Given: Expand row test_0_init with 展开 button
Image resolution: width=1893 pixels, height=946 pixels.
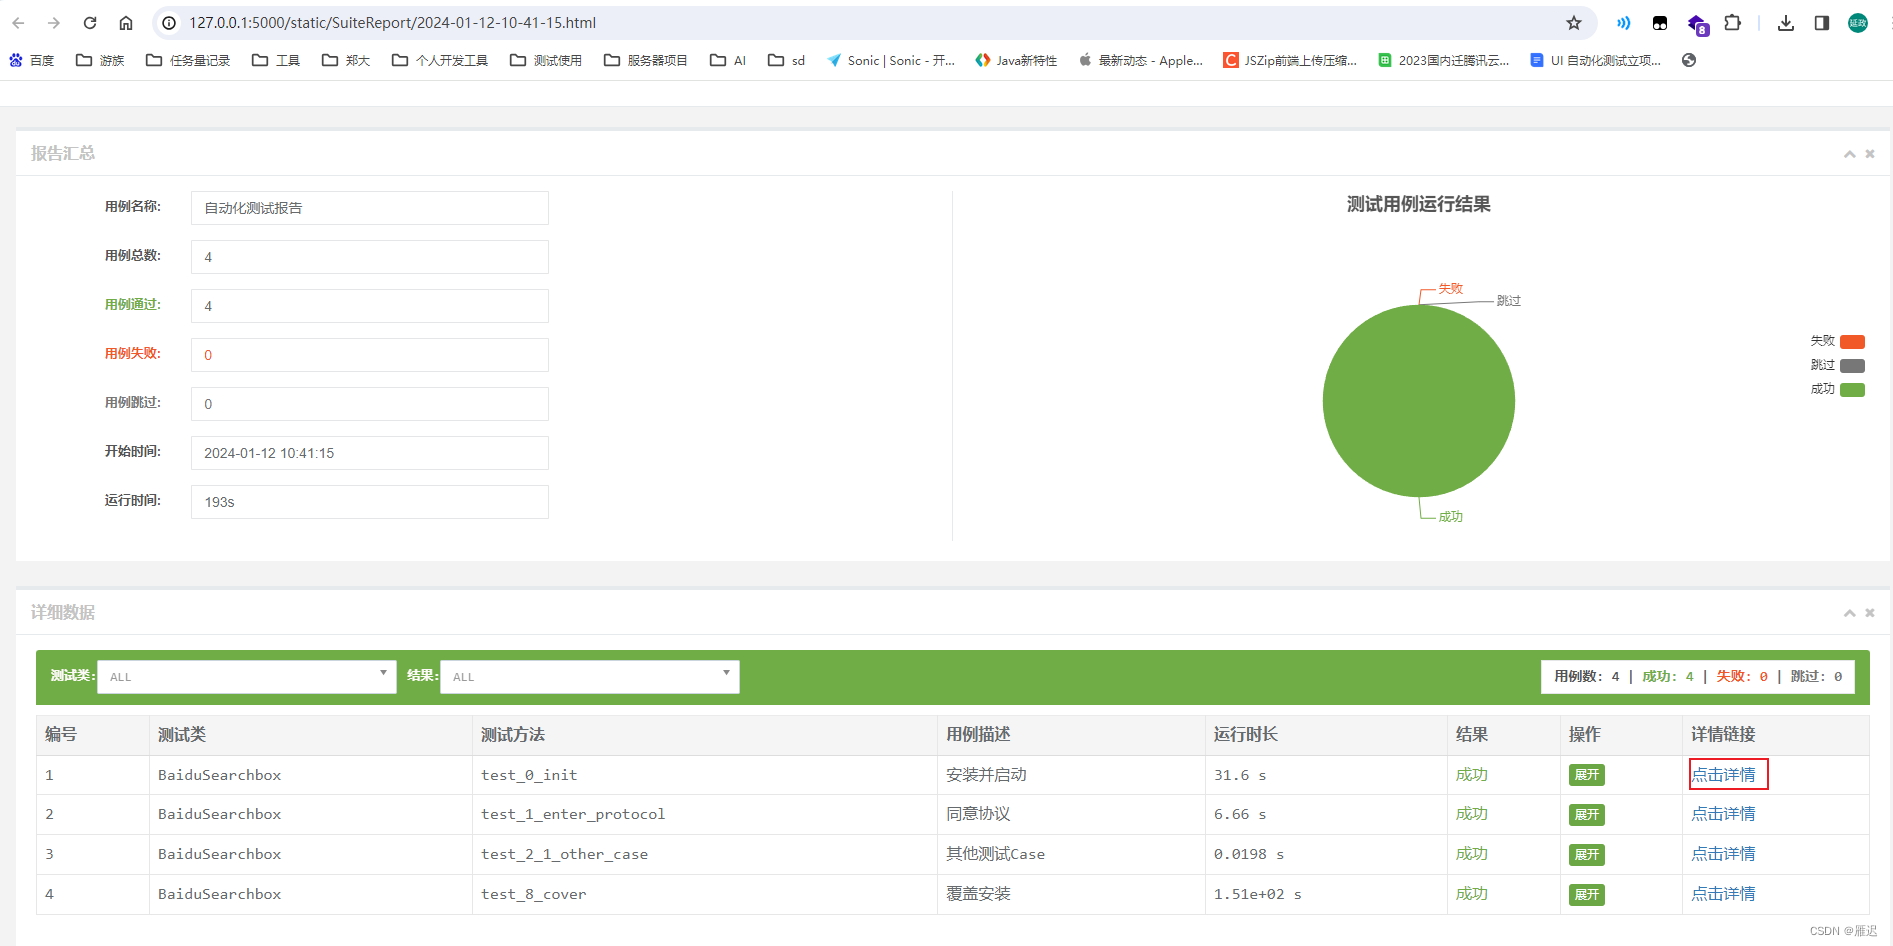Looking at the screenshot, I should (1586, 775).
